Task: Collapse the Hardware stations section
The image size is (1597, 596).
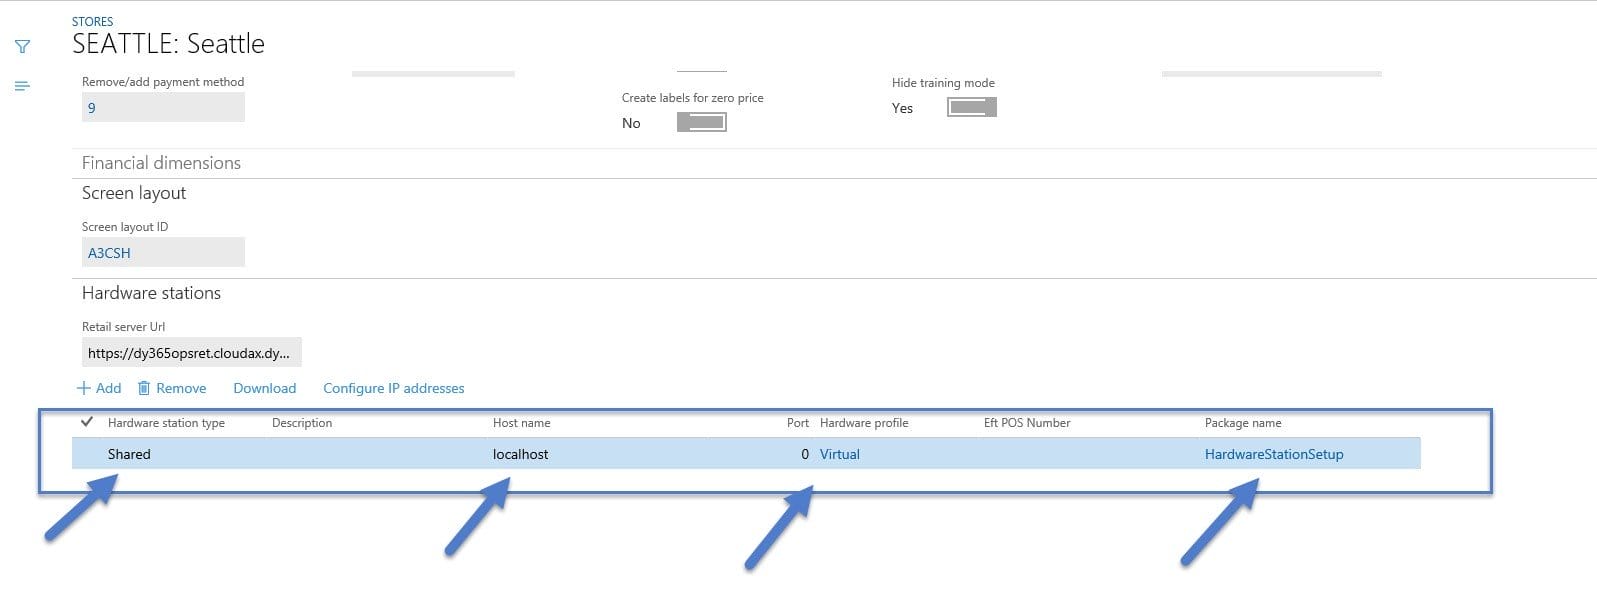Action: [x=151, y=293]
